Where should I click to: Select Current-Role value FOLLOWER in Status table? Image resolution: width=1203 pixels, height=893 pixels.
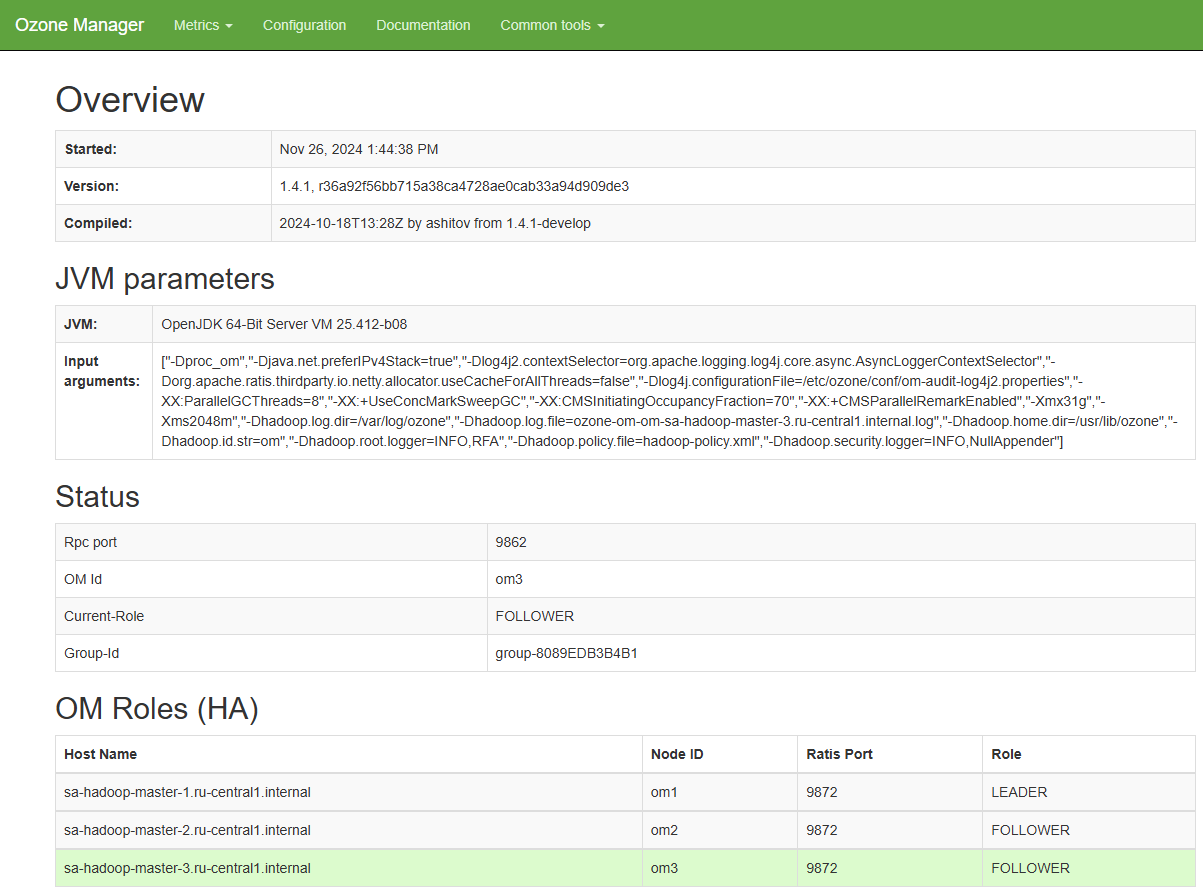point(535,616)
